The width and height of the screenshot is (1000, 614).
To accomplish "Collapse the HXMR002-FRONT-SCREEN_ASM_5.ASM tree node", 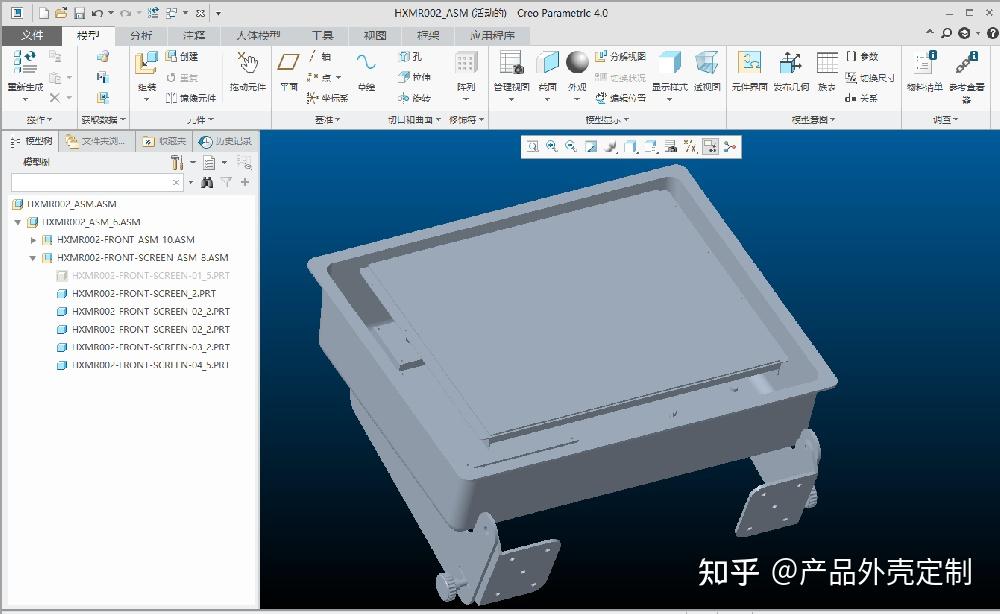I will 33,258.
